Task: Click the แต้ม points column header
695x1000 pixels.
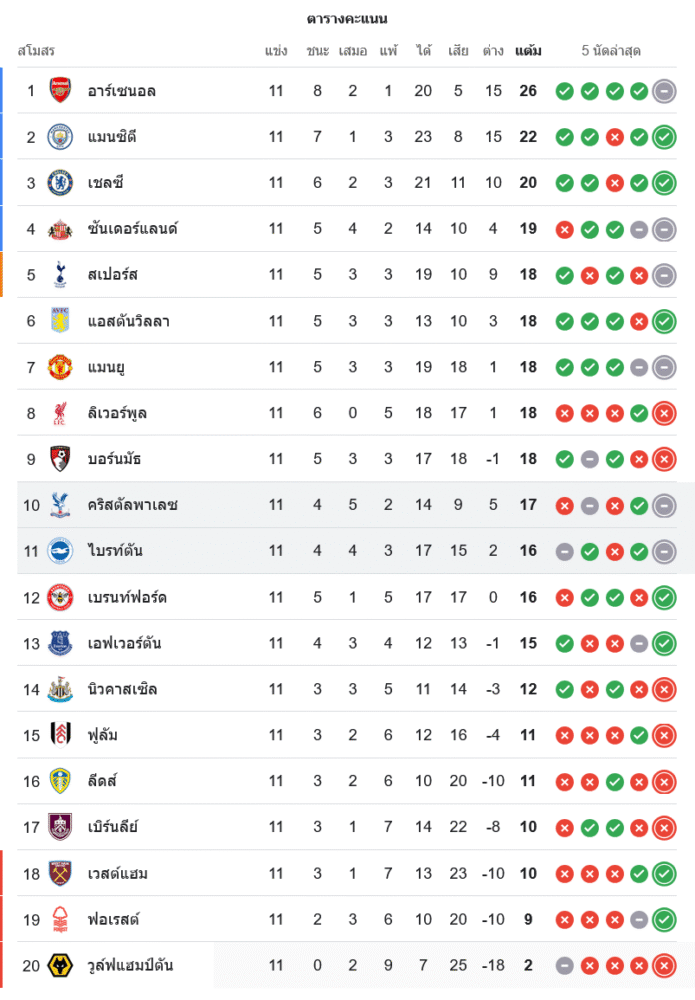Action: click(x=528, y=51)
